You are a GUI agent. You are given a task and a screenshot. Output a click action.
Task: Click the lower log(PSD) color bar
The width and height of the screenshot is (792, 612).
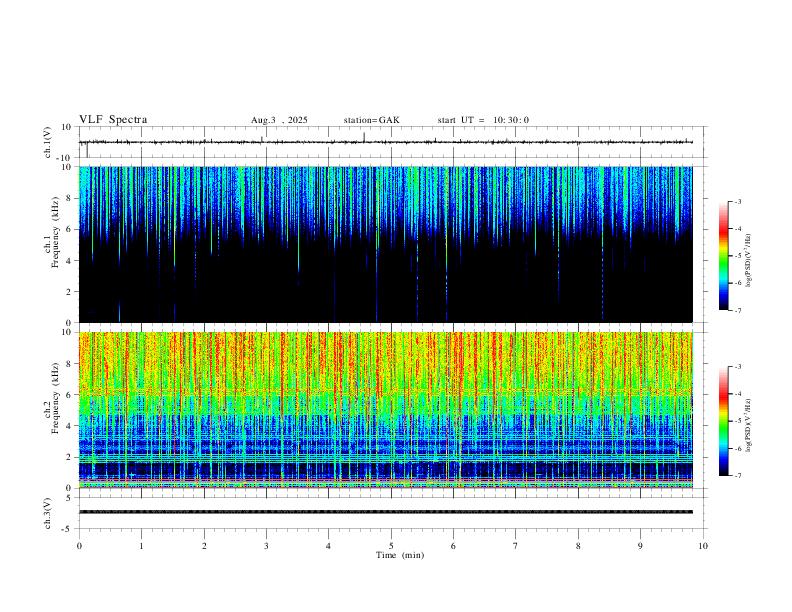pos(723,421)
